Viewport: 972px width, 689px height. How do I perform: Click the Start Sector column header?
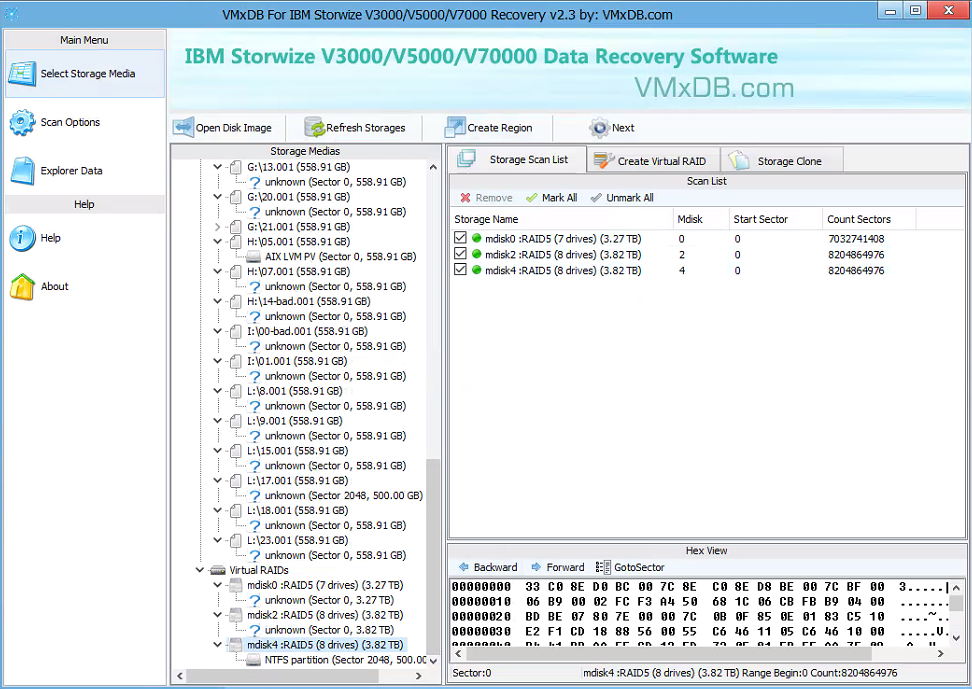tap(776, 219)
